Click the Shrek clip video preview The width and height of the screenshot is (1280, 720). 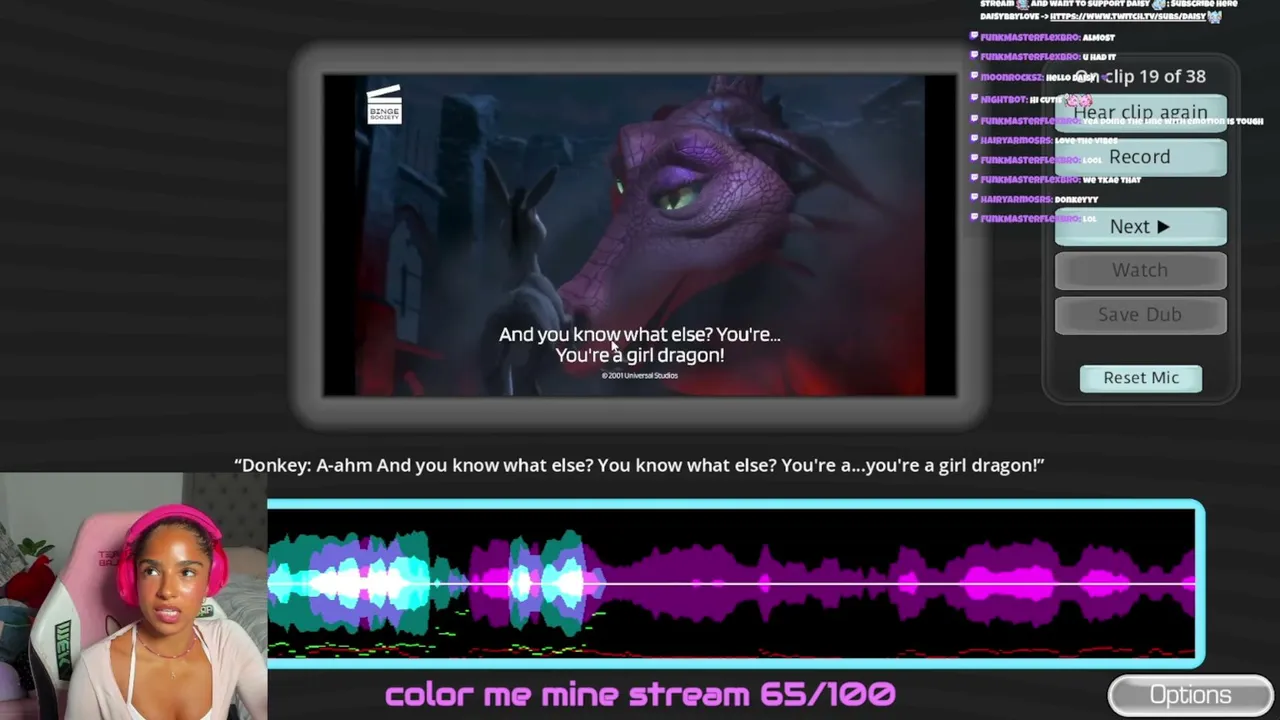pyautogui.click(x=640, y=235)
